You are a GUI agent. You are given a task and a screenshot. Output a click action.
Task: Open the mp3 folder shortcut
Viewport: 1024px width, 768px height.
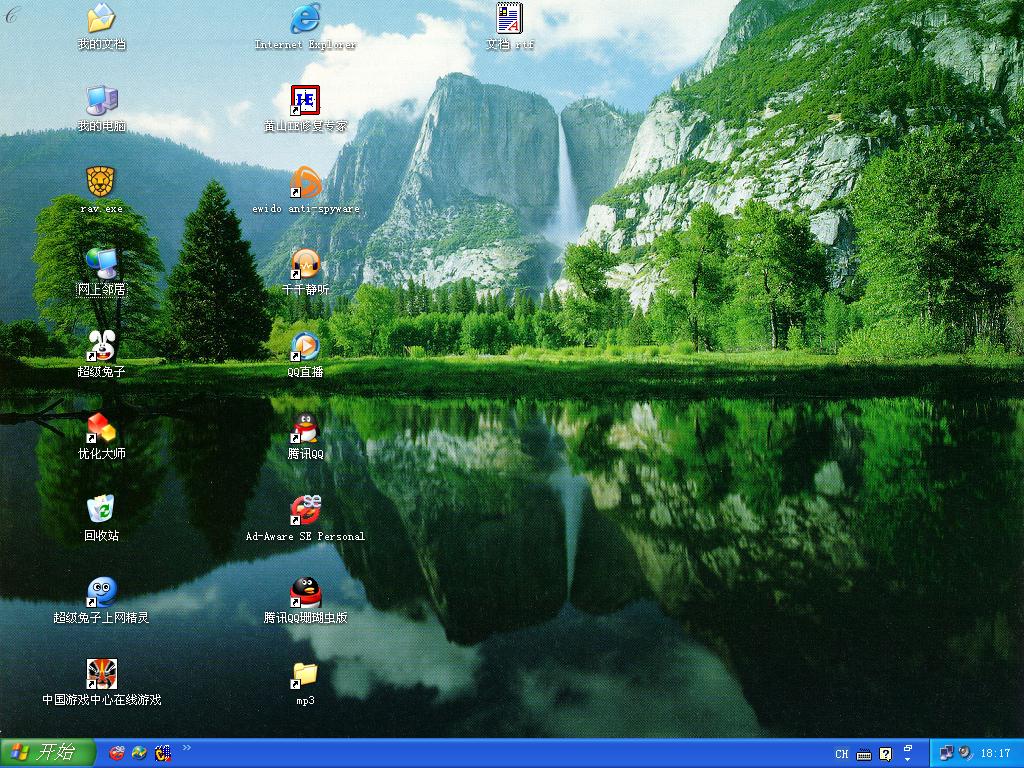pyautogui.click(x=305, y=674)
